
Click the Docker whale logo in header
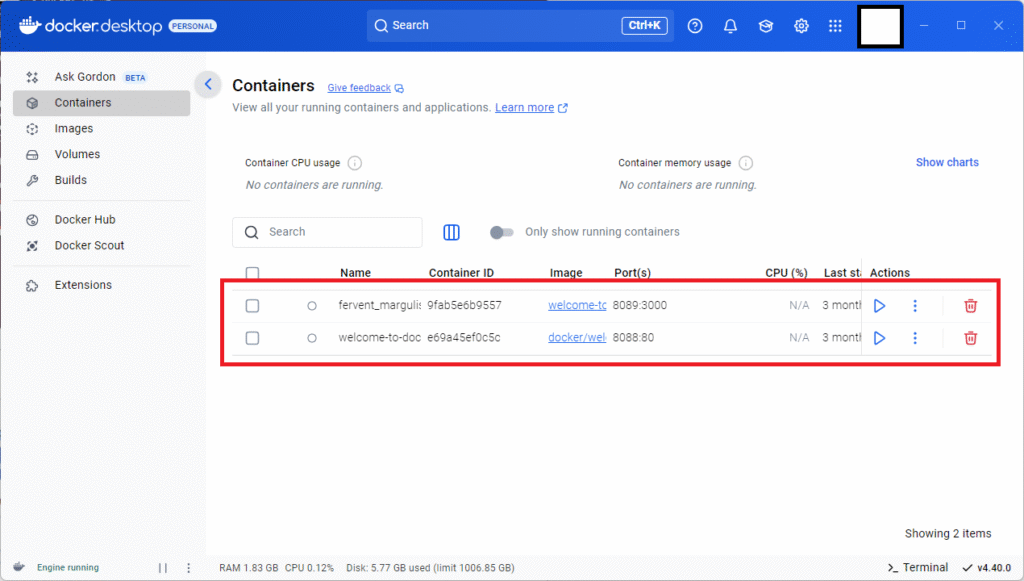(x=30, y=25)
